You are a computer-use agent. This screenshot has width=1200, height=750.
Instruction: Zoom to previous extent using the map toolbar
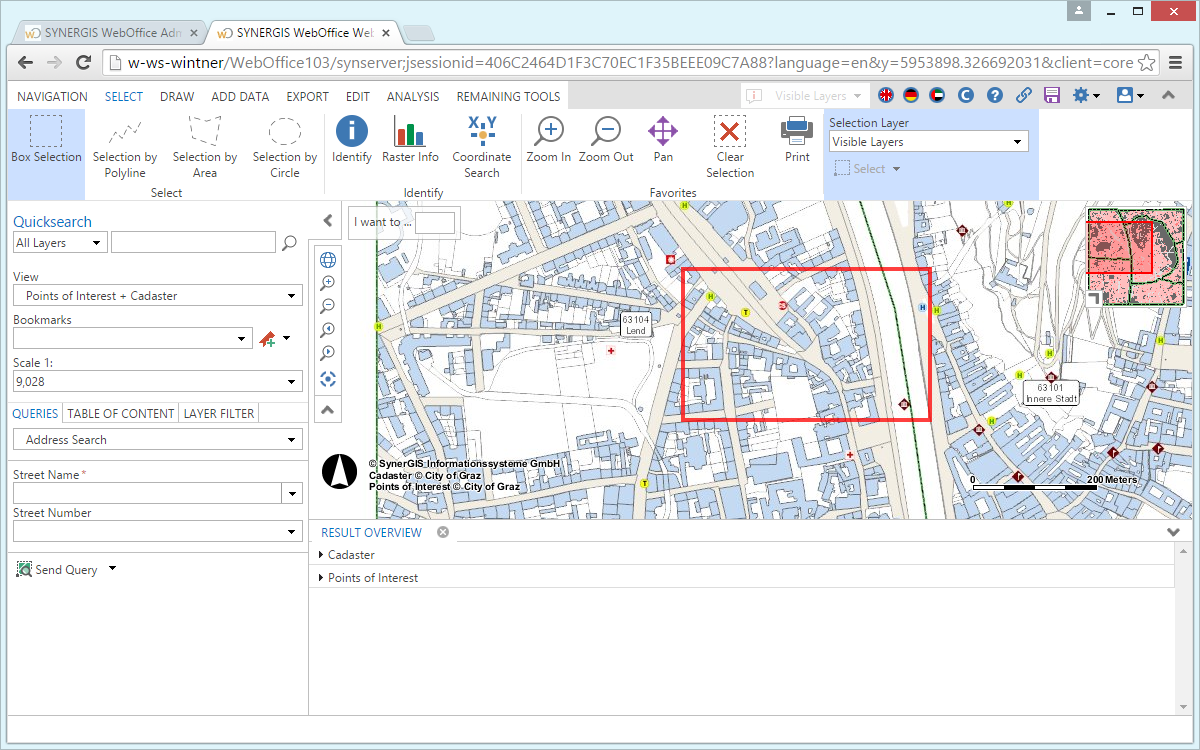click(328, 330)
